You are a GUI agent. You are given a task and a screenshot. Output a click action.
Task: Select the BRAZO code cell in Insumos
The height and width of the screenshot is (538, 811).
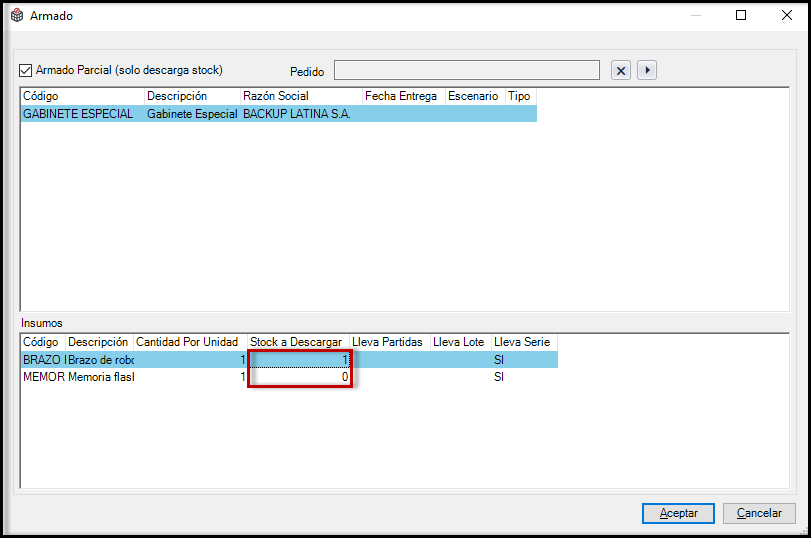click(x=43, y=360)
